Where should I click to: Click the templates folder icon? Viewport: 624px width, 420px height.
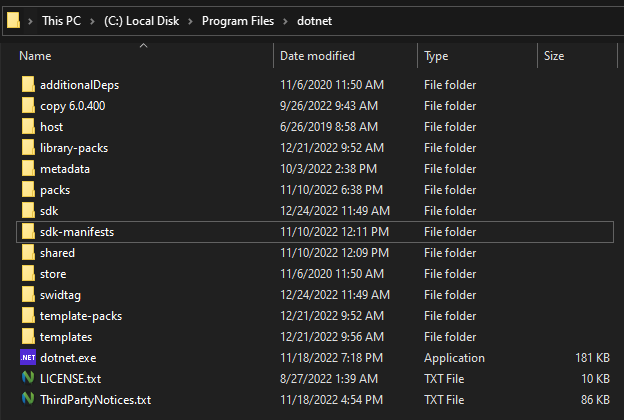coord(28,337)
